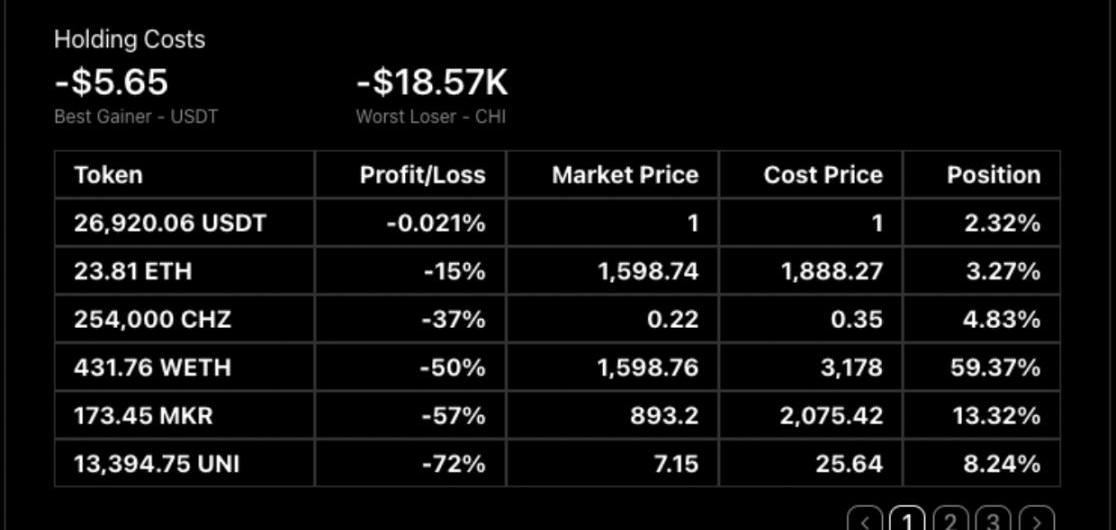Click the Market Price column header
Image resolution: width=1116 pixels, height=530 pixels.
(x=625, y=175)
